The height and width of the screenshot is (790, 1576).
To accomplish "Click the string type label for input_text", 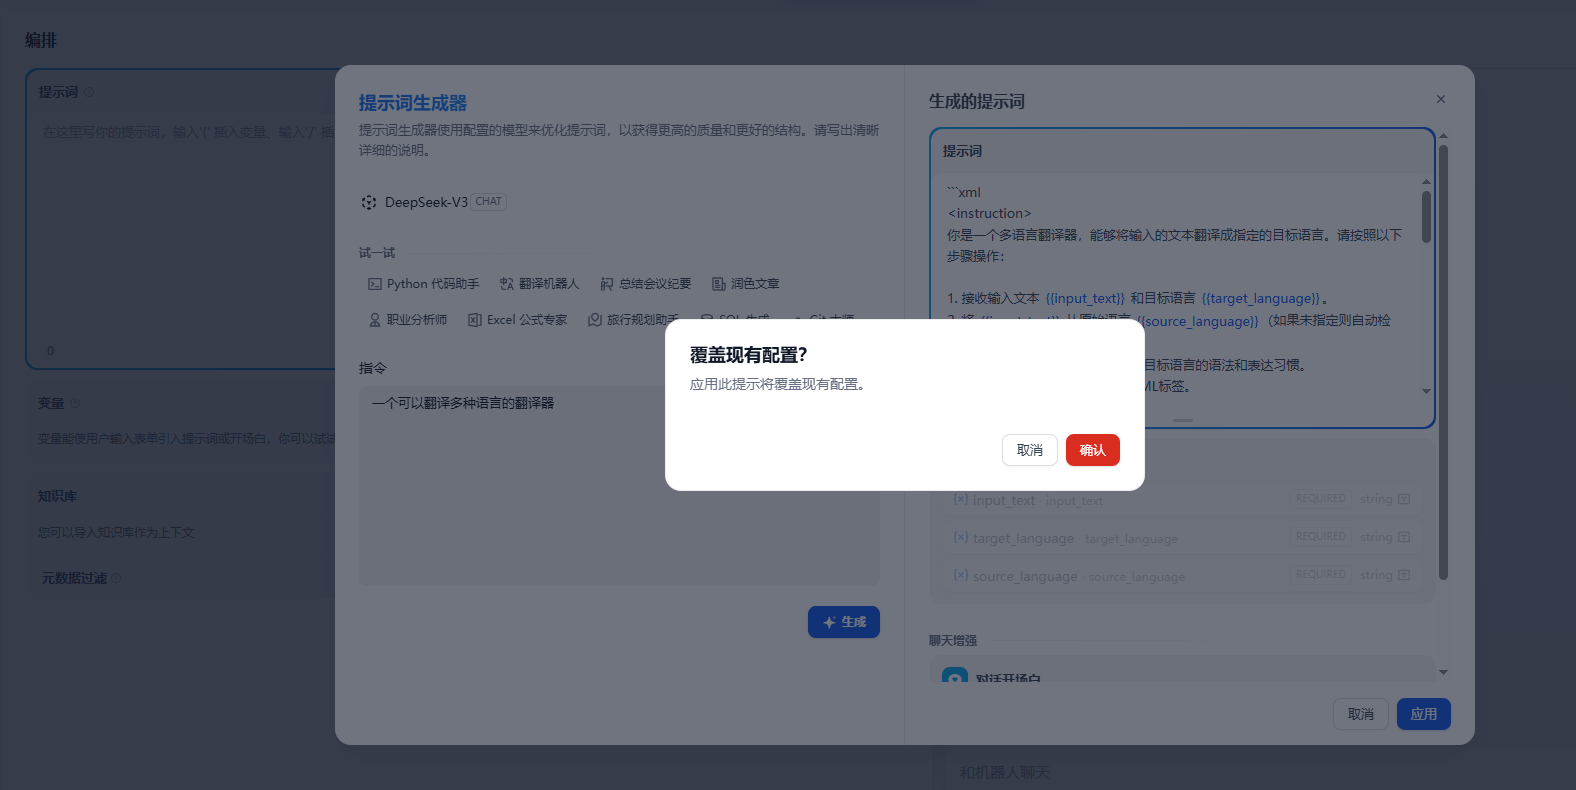I will (x=1376, y=499).
